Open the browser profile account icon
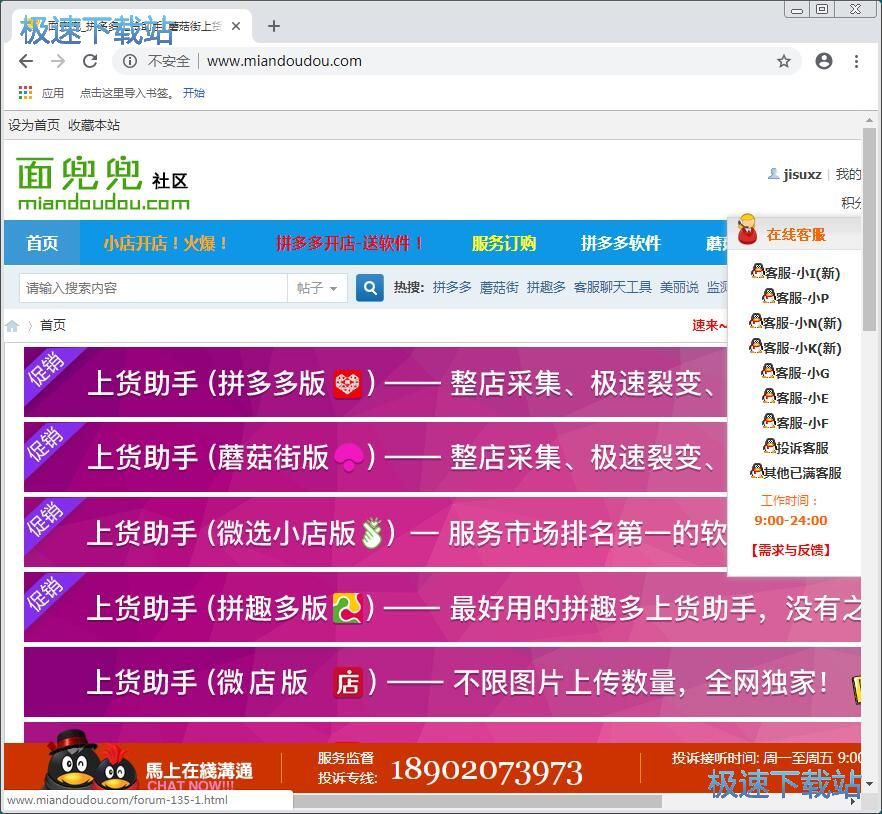 [824, 61]
